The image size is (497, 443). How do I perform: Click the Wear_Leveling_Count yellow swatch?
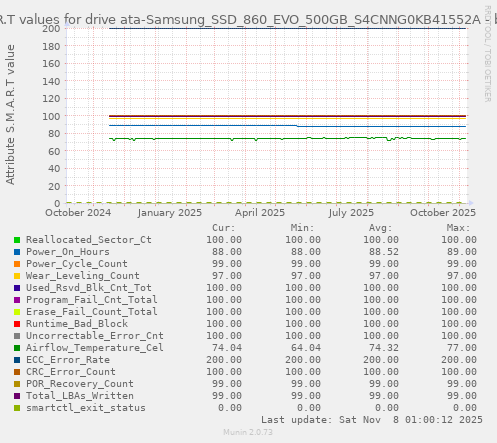[17, 276]
